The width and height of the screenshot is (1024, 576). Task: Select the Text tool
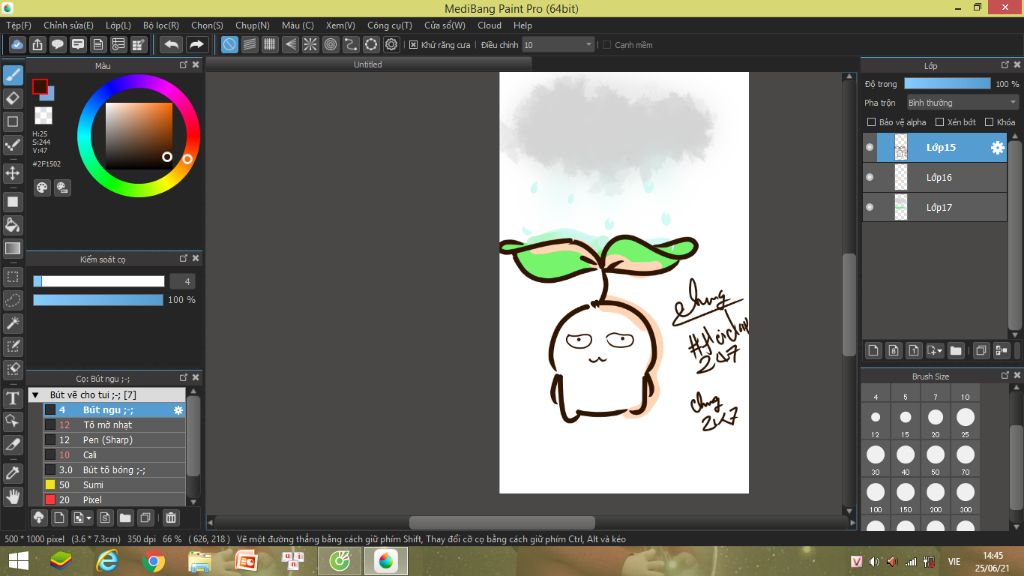click(x=12, y=398)
